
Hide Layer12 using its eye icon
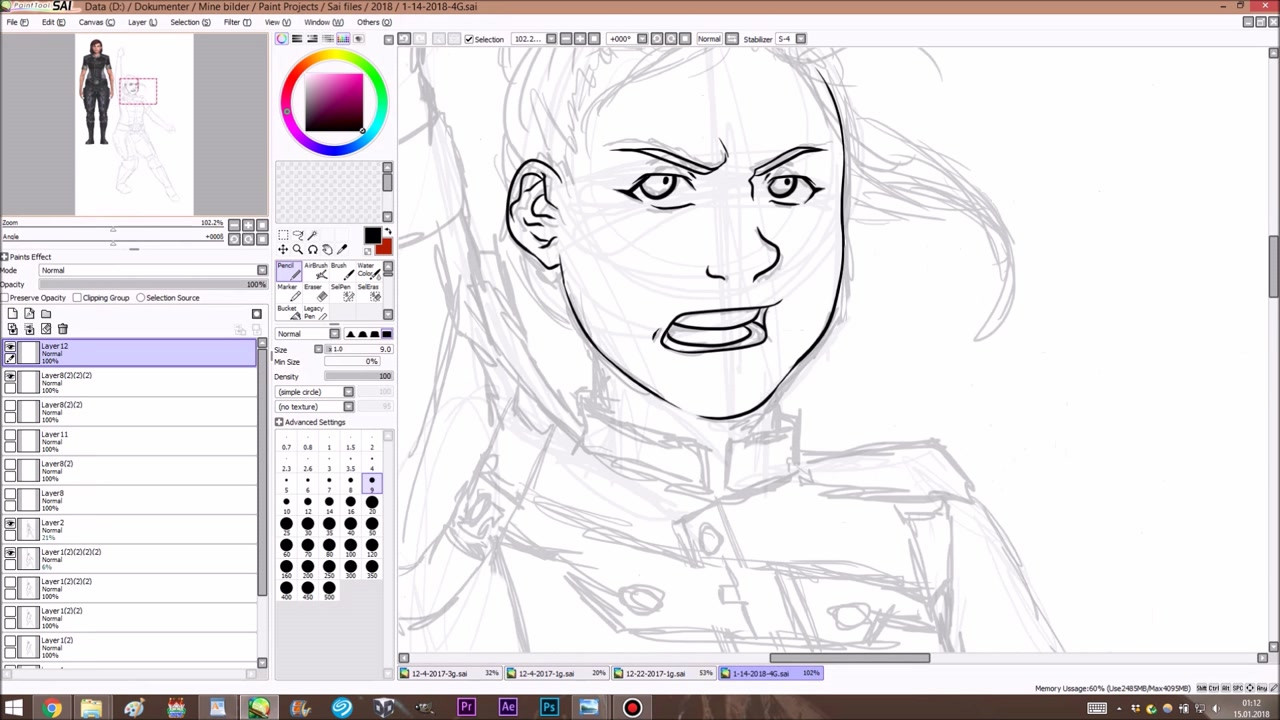coord(10,347)
